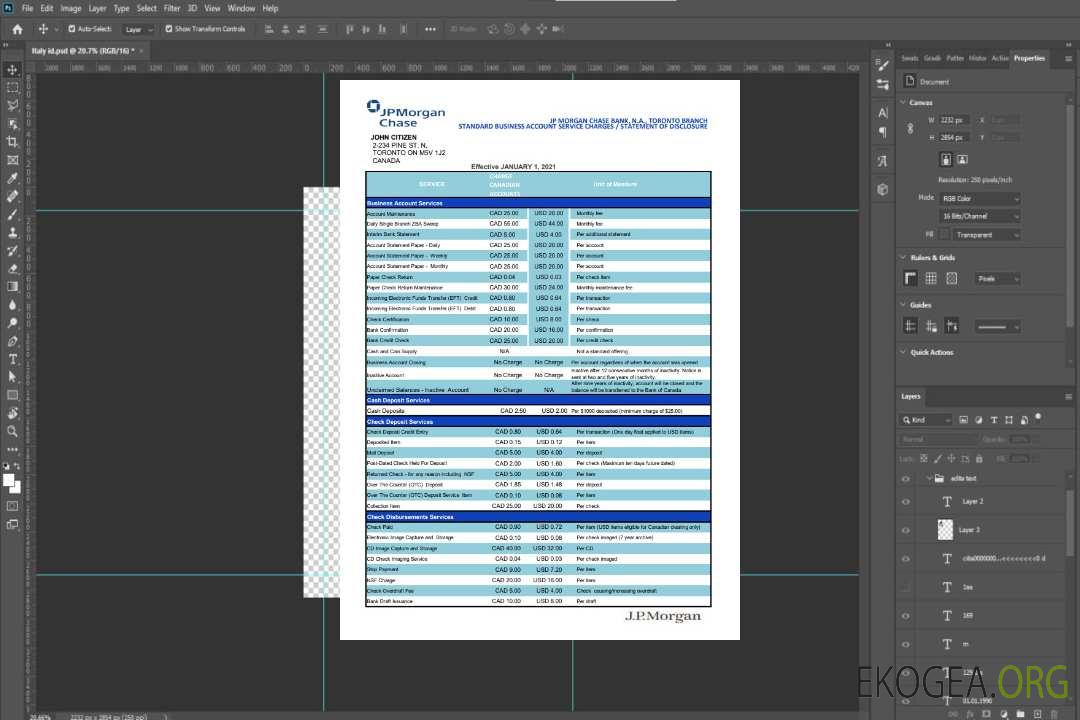This screenshot has width=1080, height=720.
Task: Click the canvas height H field
Action: [x=954, y=138]
